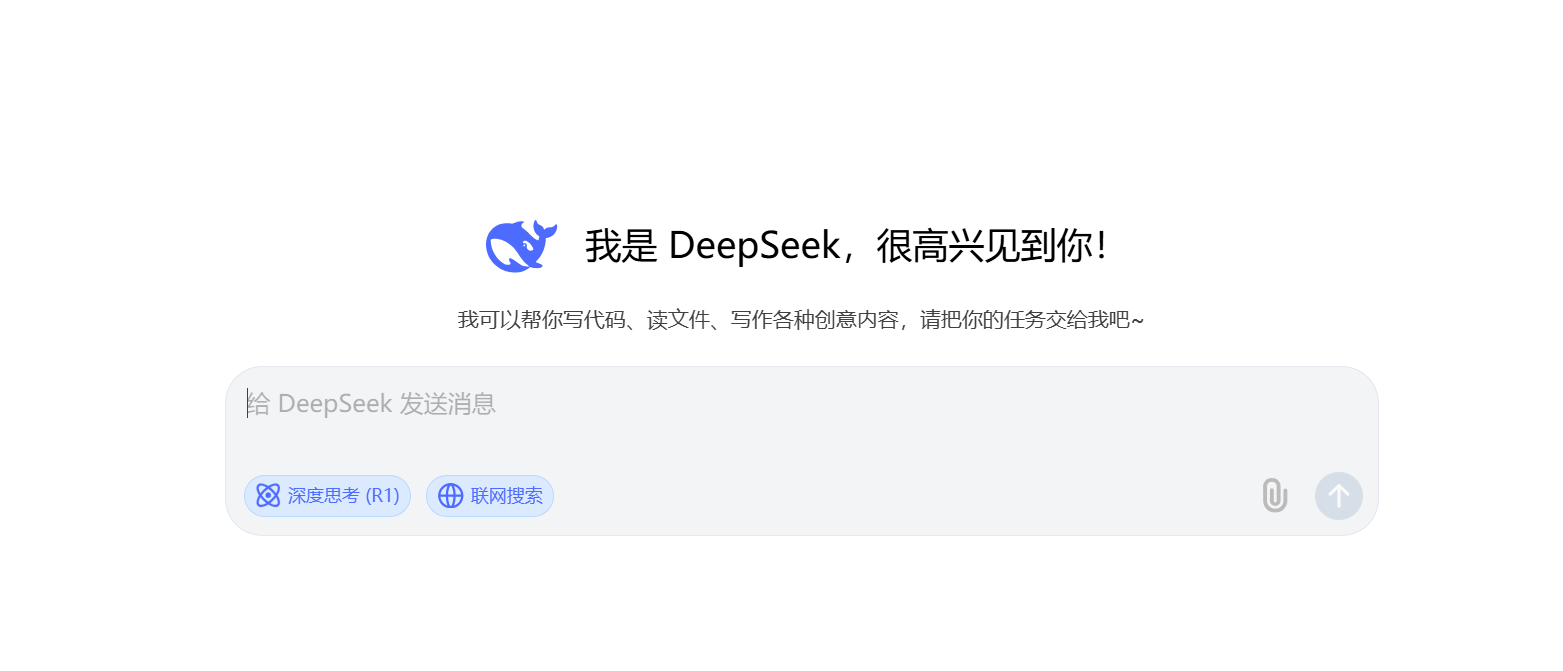Click the DeepSeek whale logo

pyautogui.click(x=521, y=245)
